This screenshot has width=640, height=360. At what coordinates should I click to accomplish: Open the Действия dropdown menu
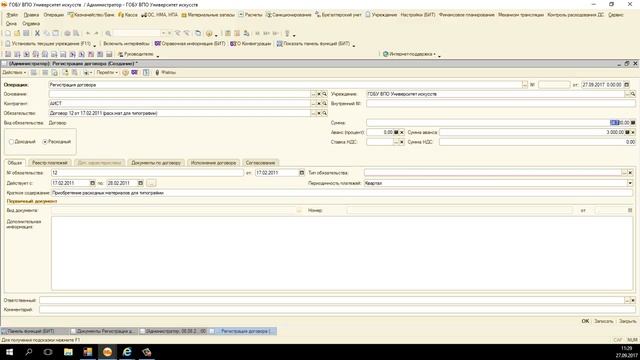pos(14,73)
